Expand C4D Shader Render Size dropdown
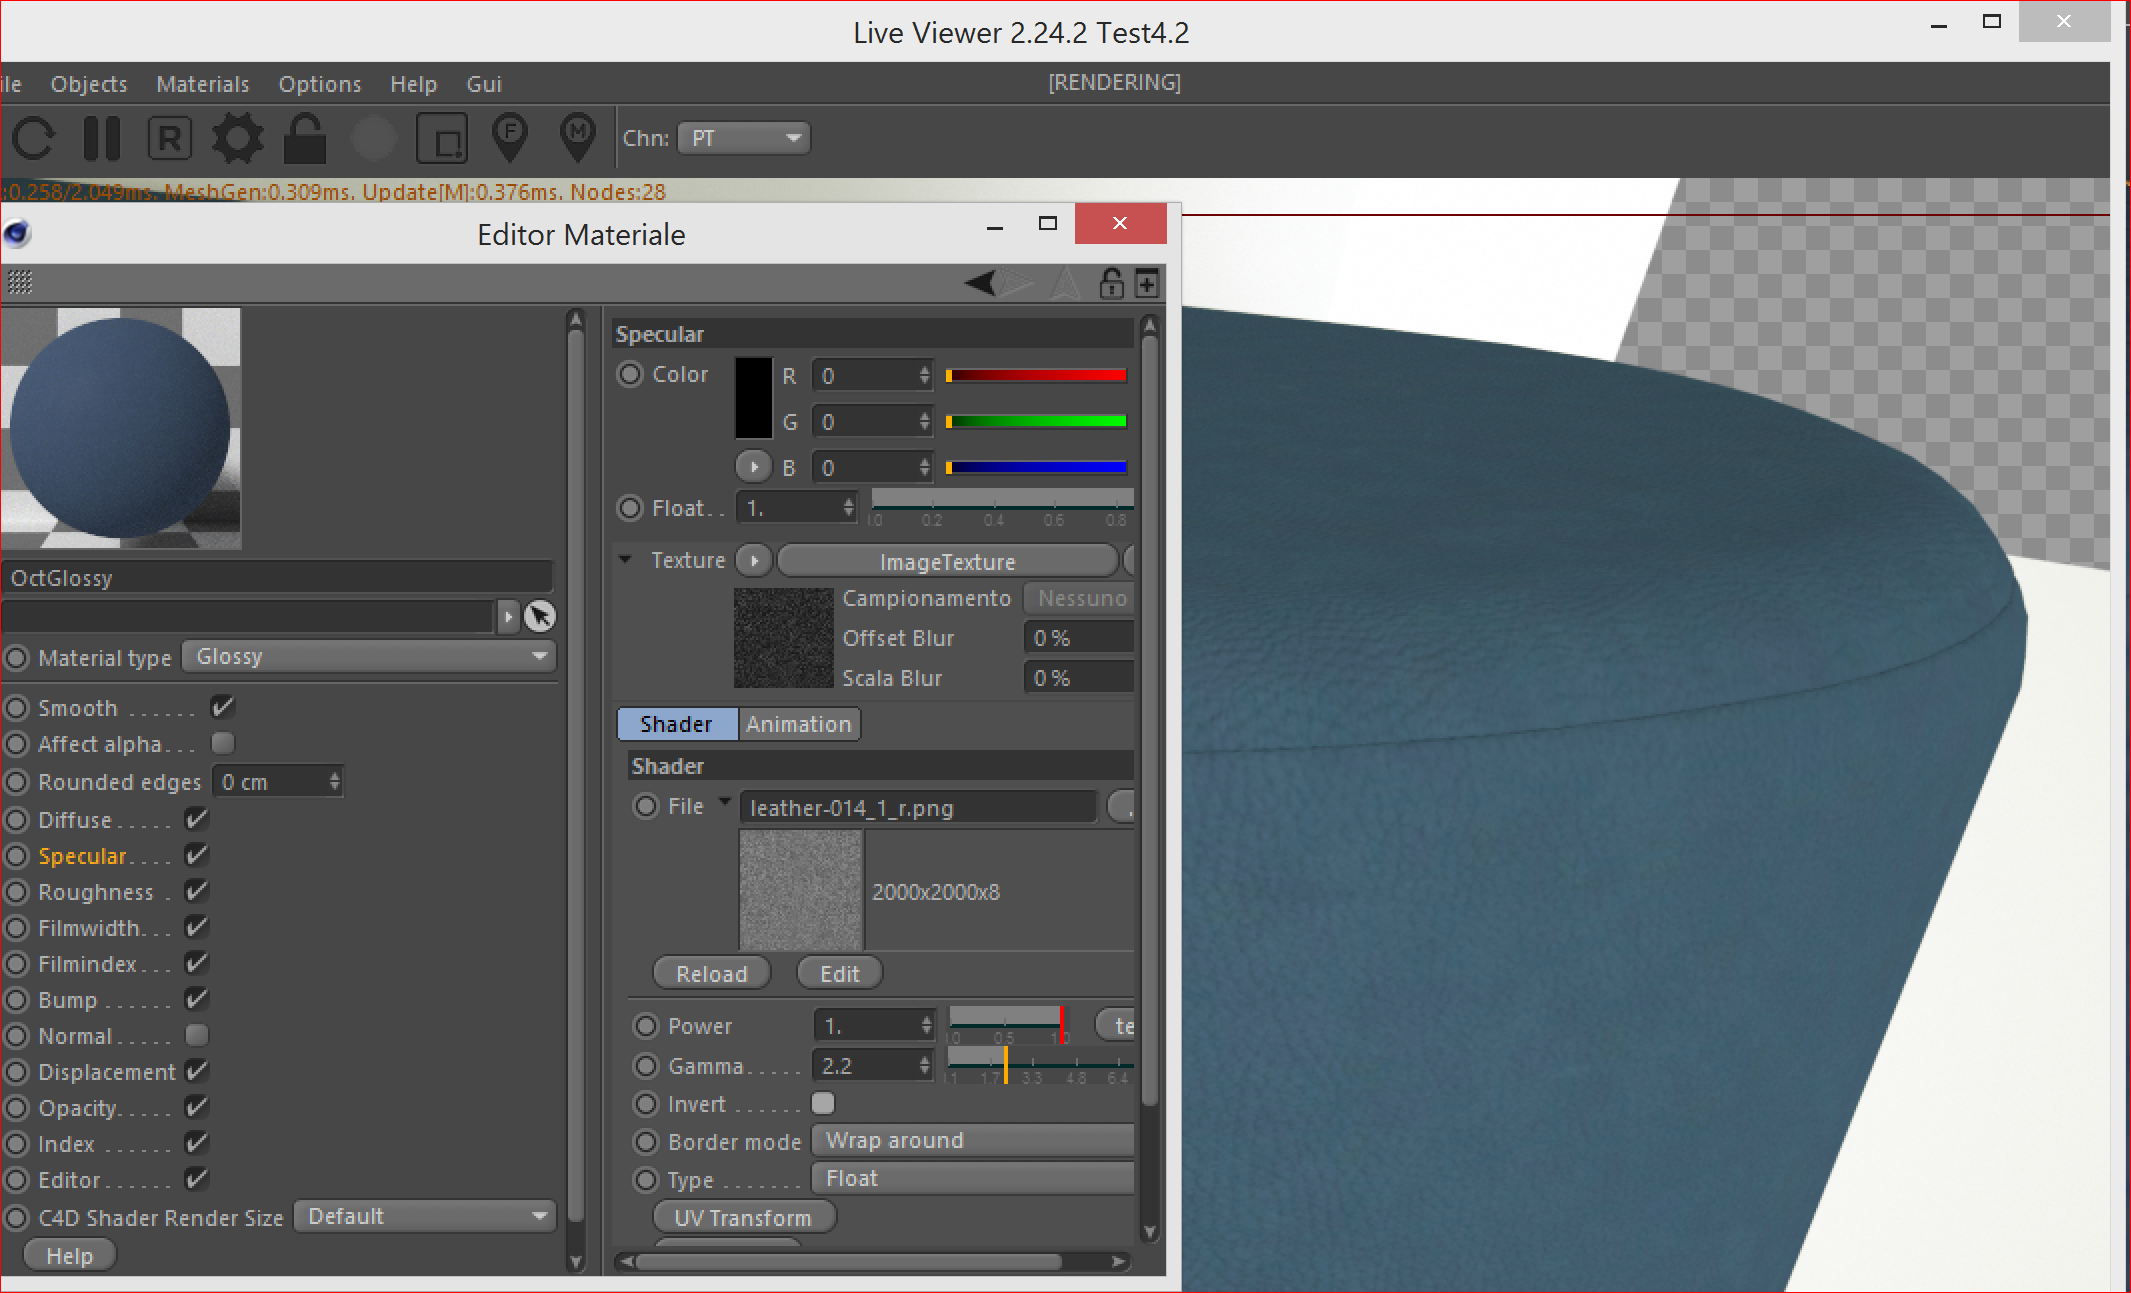2131x1293 pixels. click(x=425, y=1216)
